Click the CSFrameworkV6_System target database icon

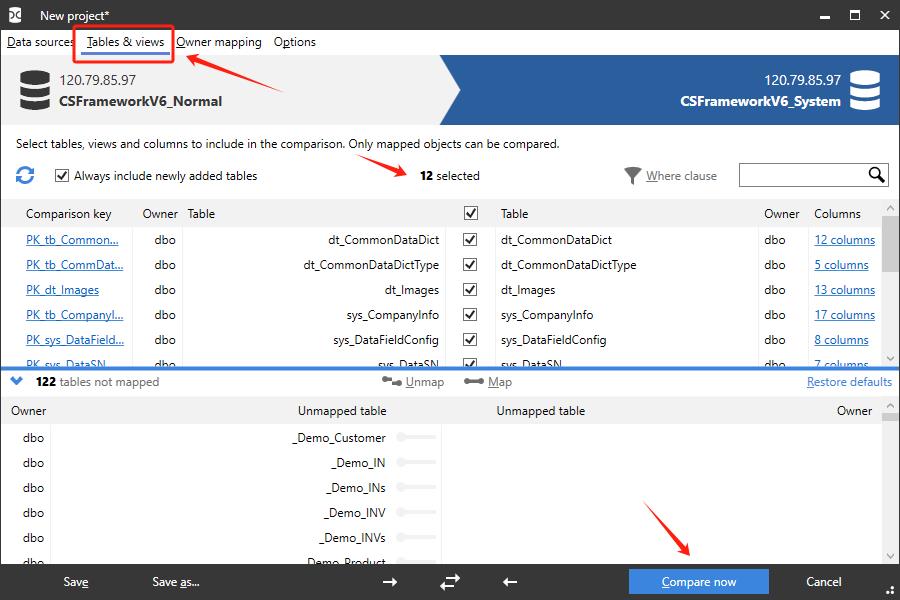pyautogui.click(x=865, y=90)
